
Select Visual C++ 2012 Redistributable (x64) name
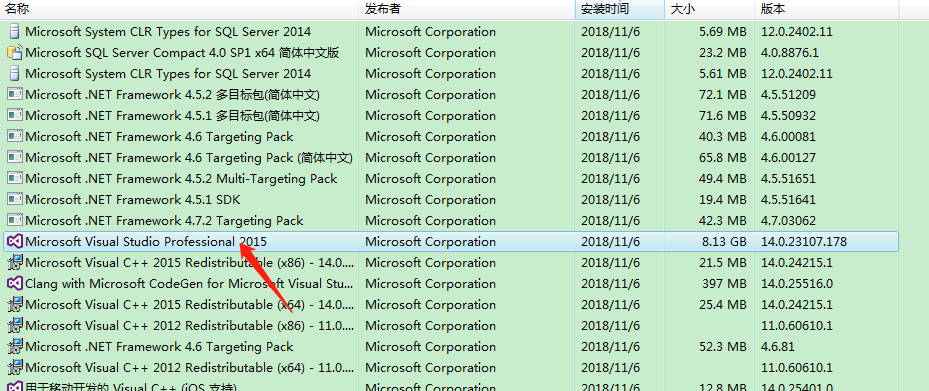(x=190, y=367)
